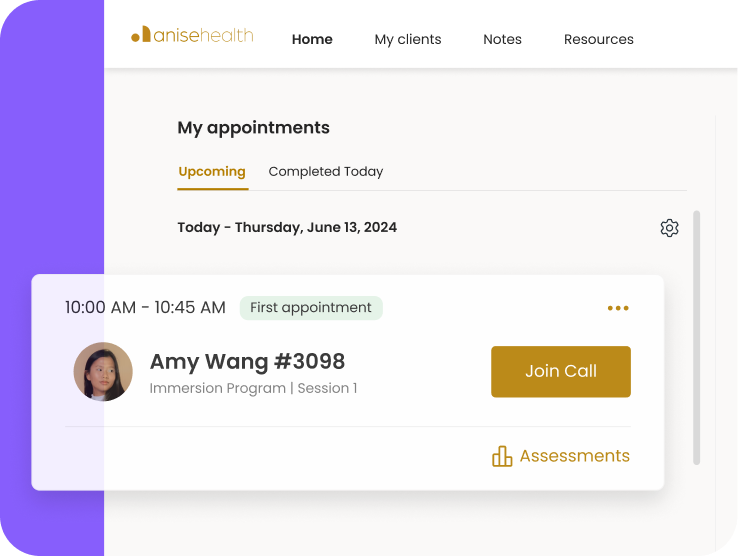Click Immersion Program | Session 1 text
This screenshot has height=556, width=738.
click(253, 388)
